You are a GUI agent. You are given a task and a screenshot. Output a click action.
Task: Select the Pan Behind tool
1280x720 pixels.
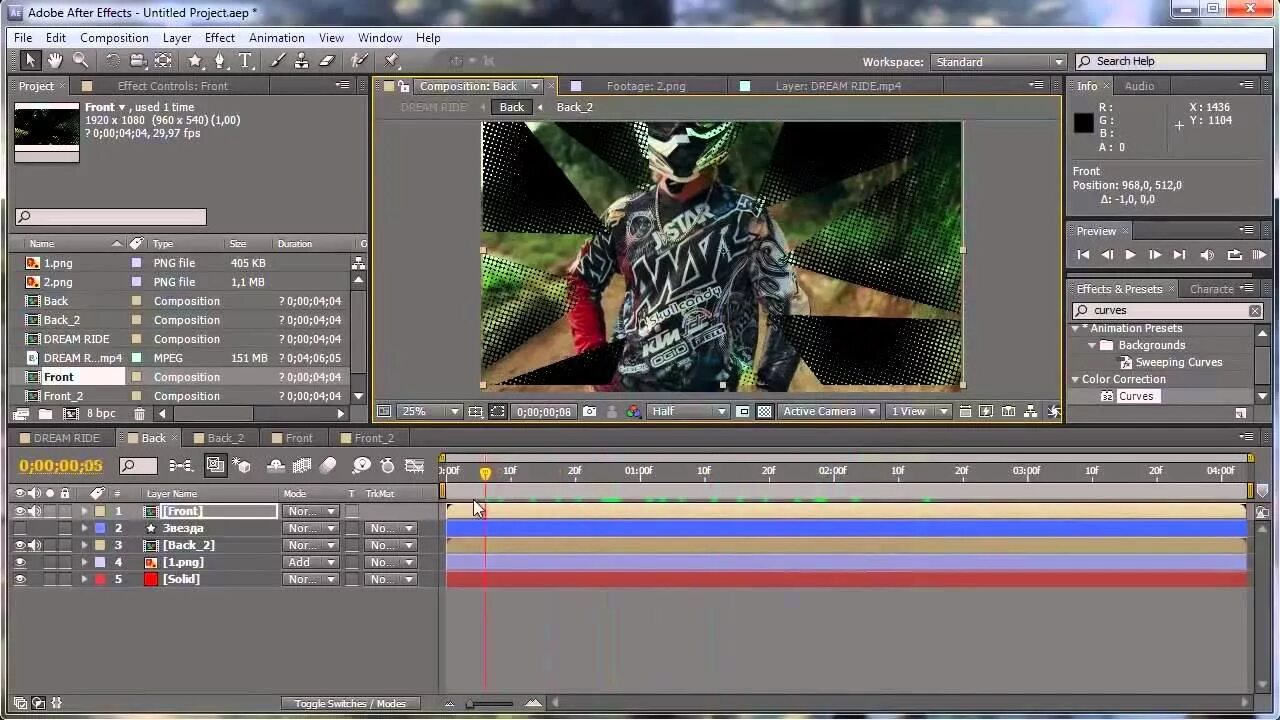[163, 61]
